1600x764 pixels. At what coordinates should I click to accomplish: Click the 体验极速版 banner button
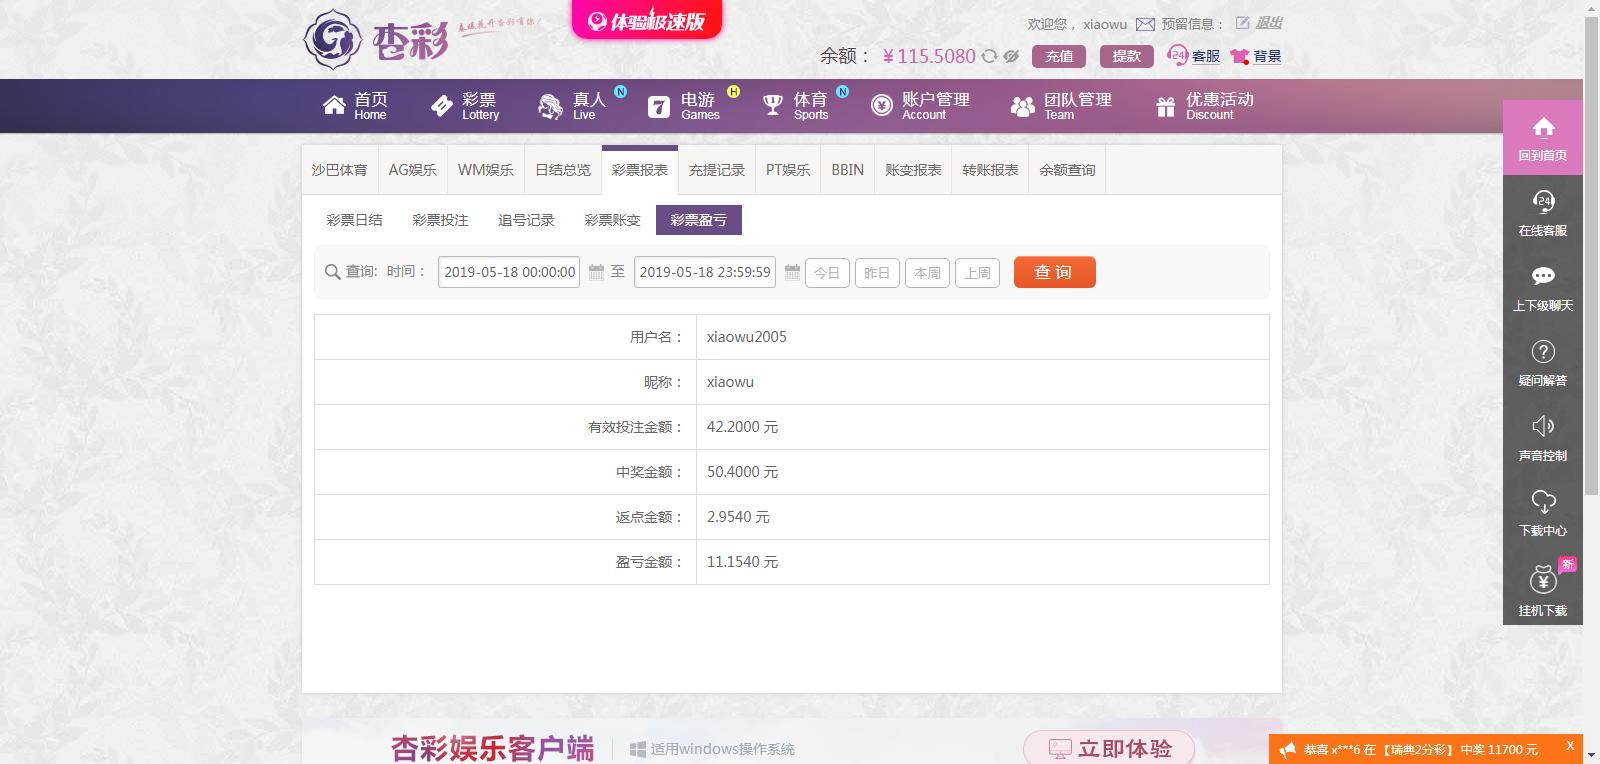click(646, 20)
